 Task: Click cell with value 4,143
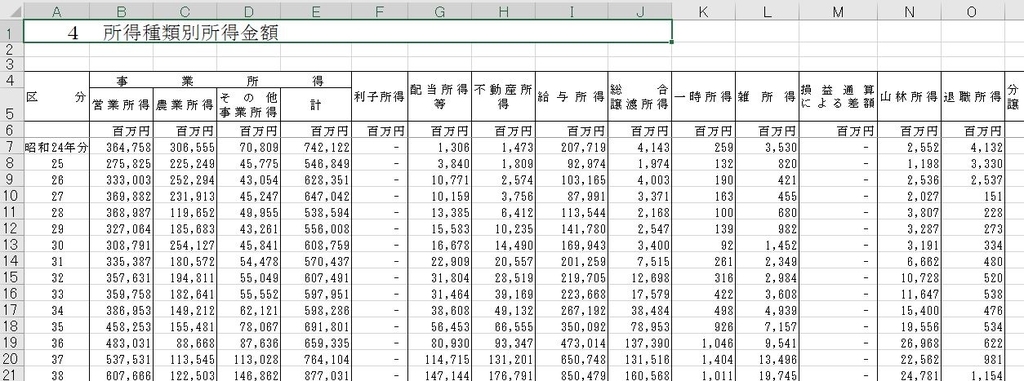click(x=639, y=146)
